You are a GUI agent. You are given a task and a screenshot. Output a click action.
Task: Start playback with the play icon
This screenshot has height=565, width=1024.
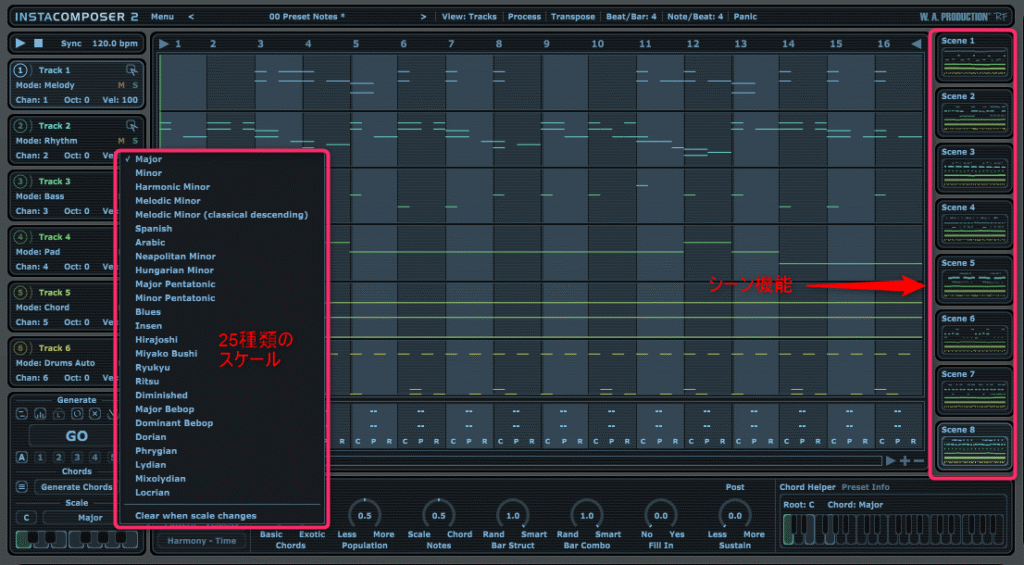(20, 43)
